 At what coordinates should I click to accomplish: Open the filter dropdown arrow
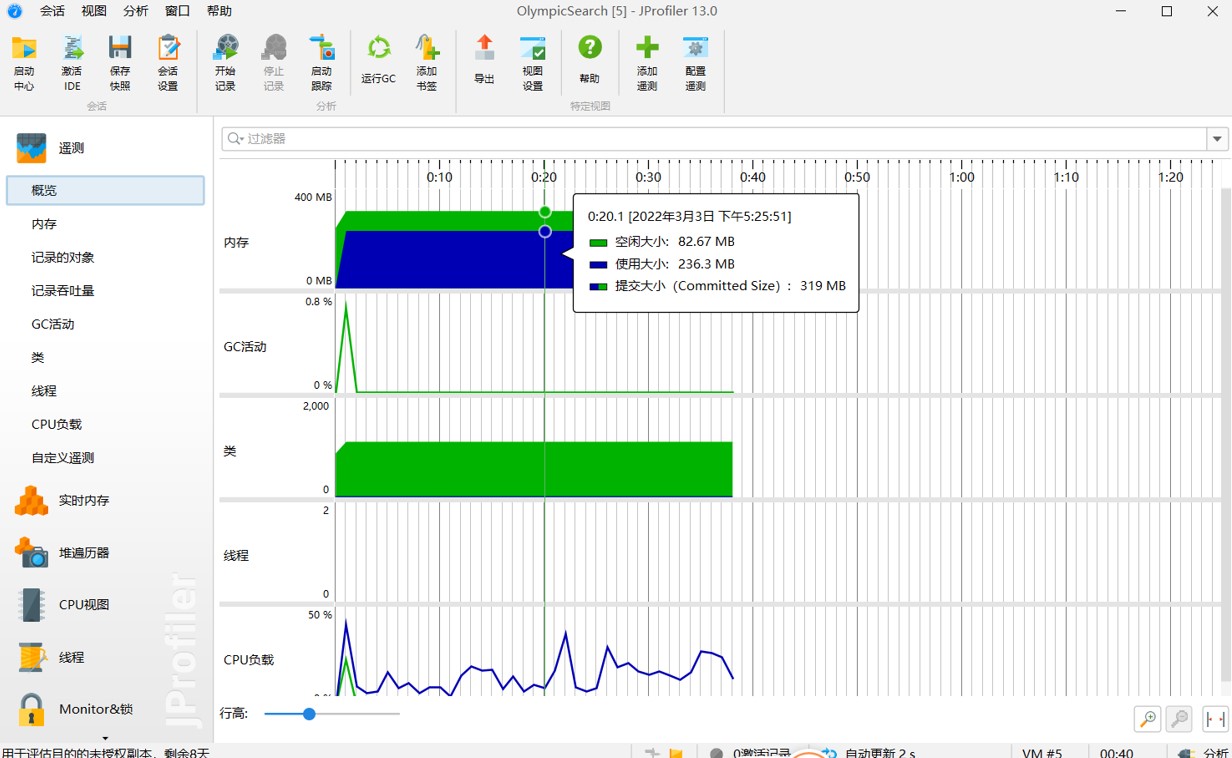pyautogui.click(x=1217, y=139)
